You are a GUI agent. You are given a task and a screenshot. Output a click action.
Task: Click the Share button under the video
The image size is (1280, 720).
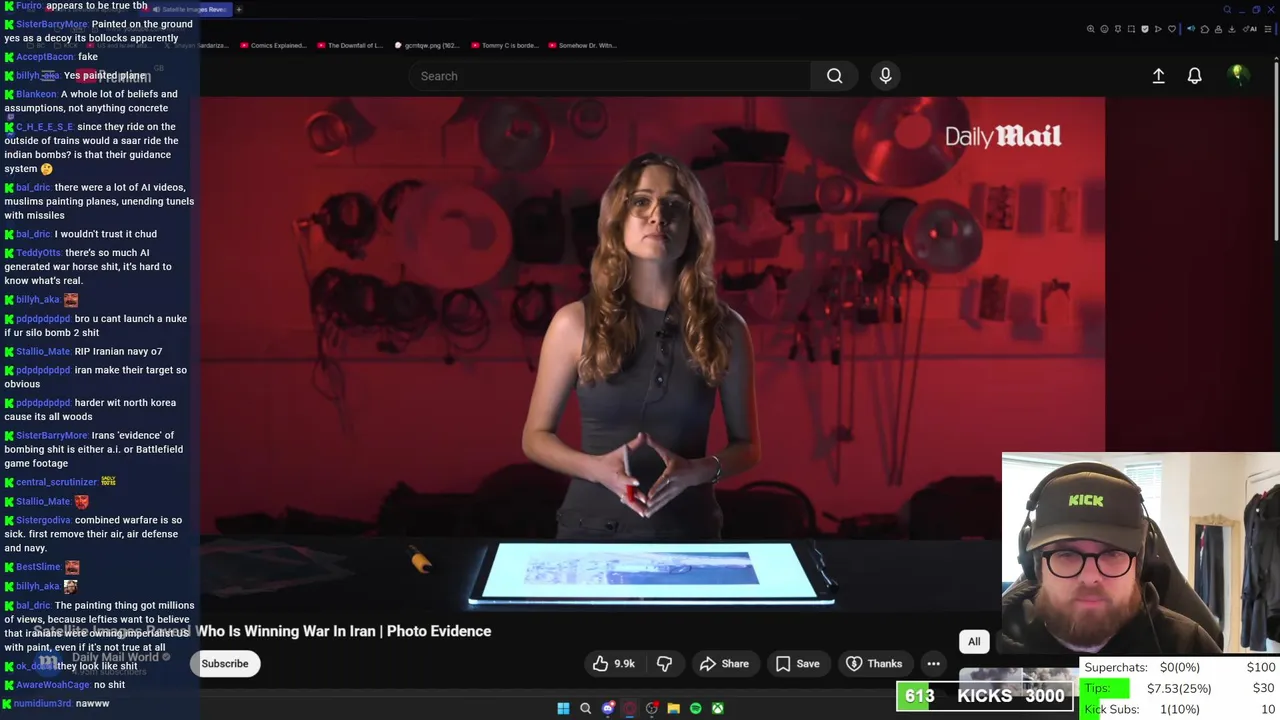(x=724, y=663)
